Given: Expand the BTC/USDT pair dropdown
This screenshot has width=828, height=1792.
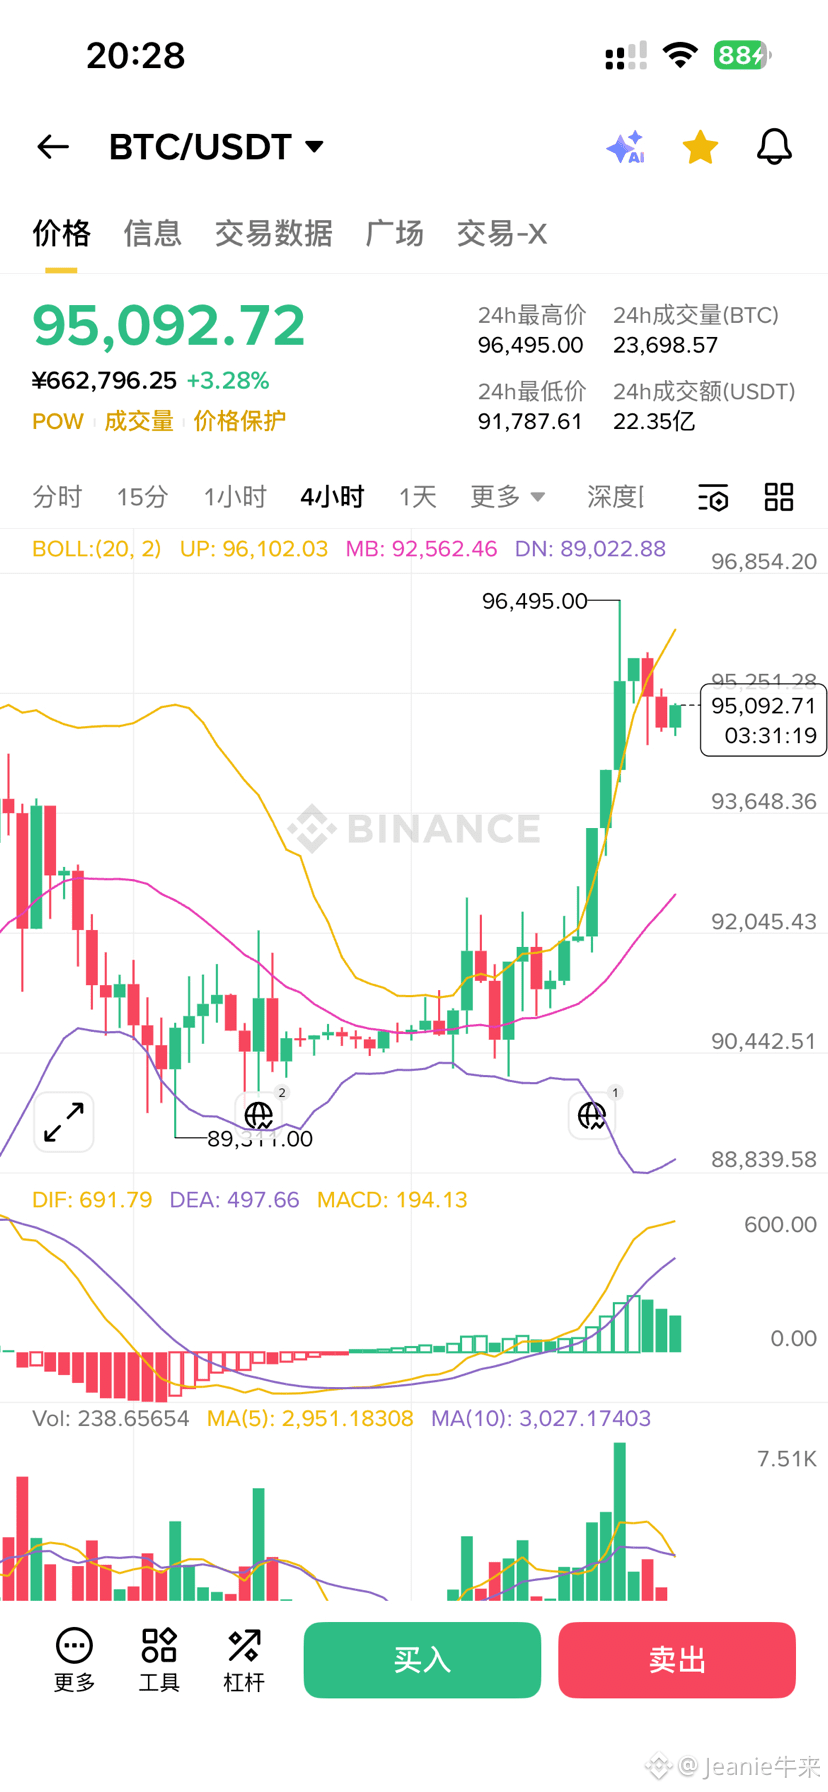Looking at the screenshot, I should (x=315, y=147).
